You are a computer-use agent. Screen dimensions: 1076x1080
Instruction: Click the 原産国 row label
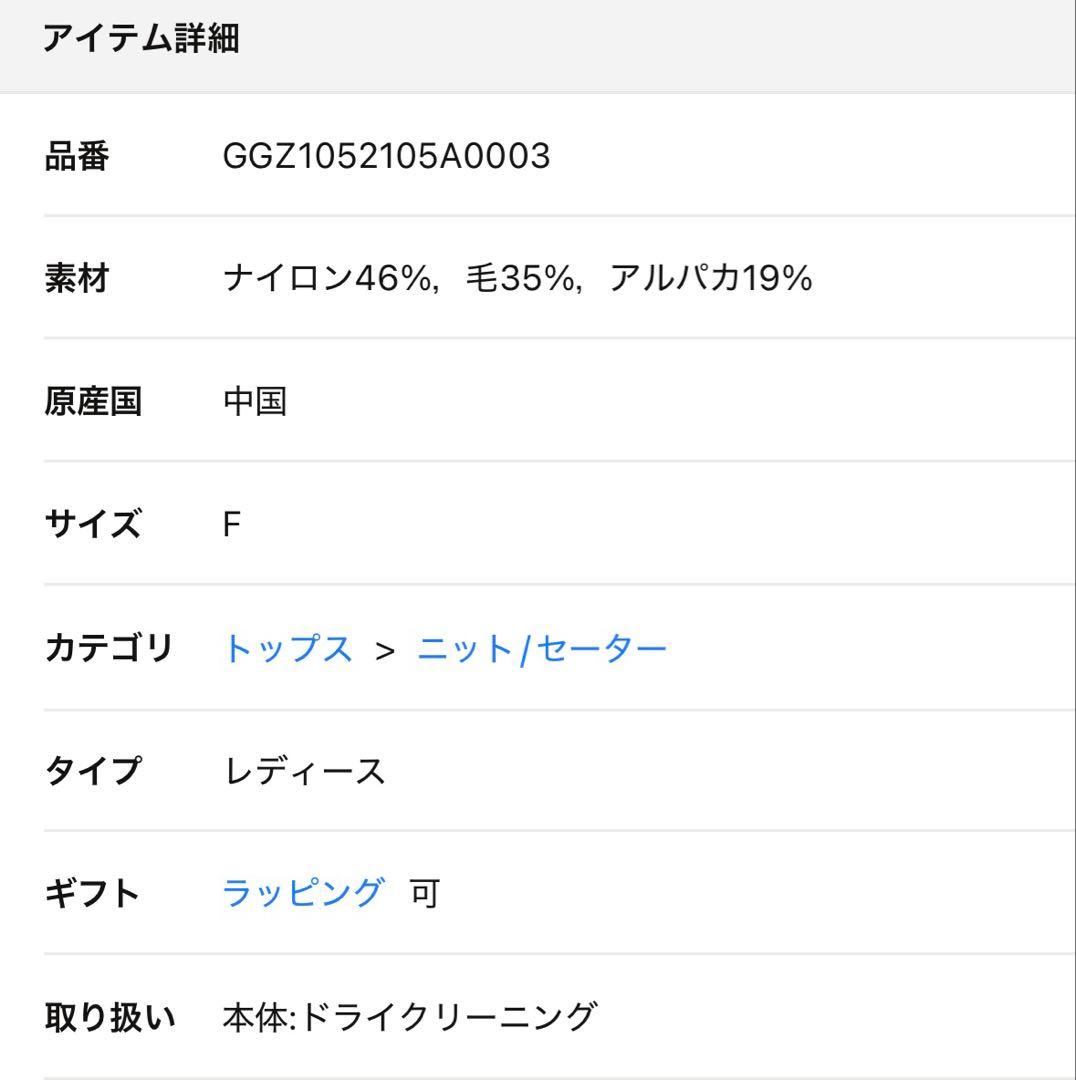pyautogui.click(x=93, y=401)
